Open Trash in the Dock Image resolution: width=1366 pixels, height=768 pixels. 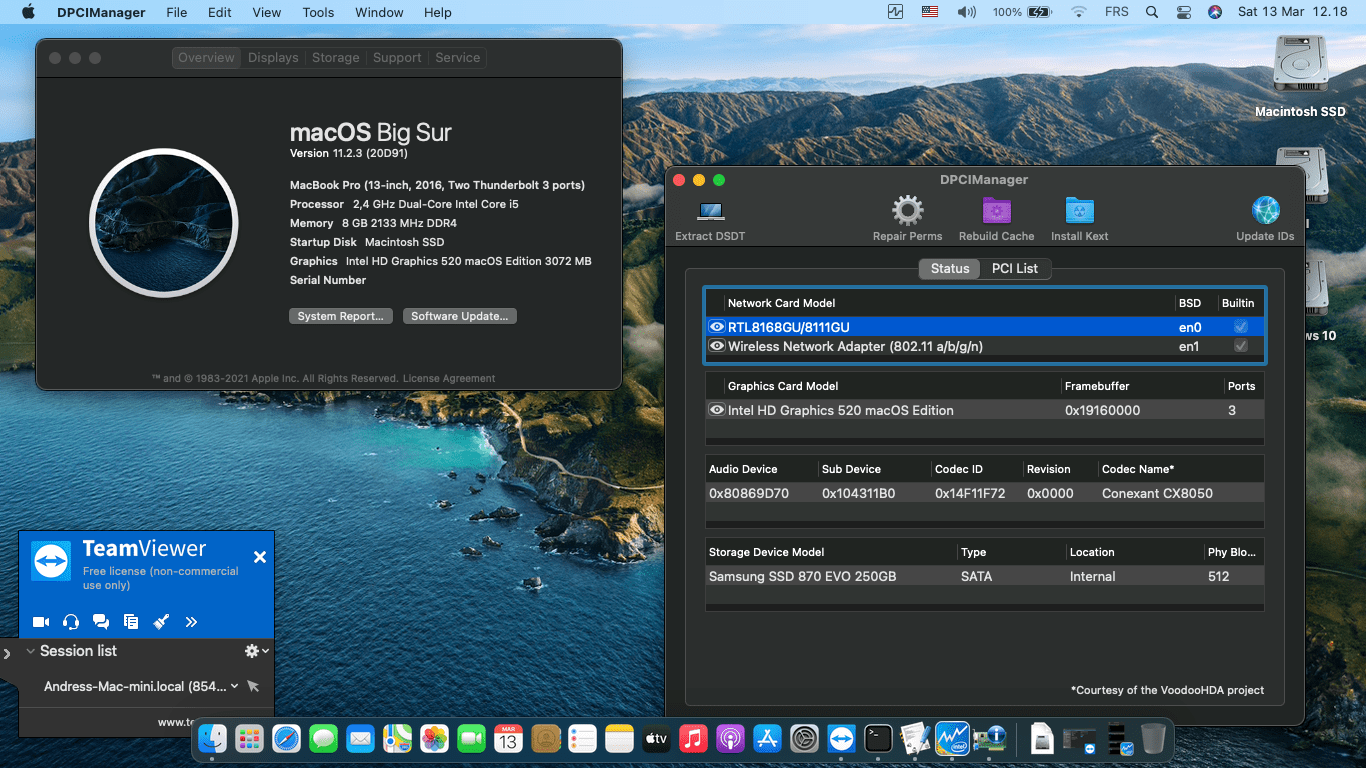(x=1153, y=739)
